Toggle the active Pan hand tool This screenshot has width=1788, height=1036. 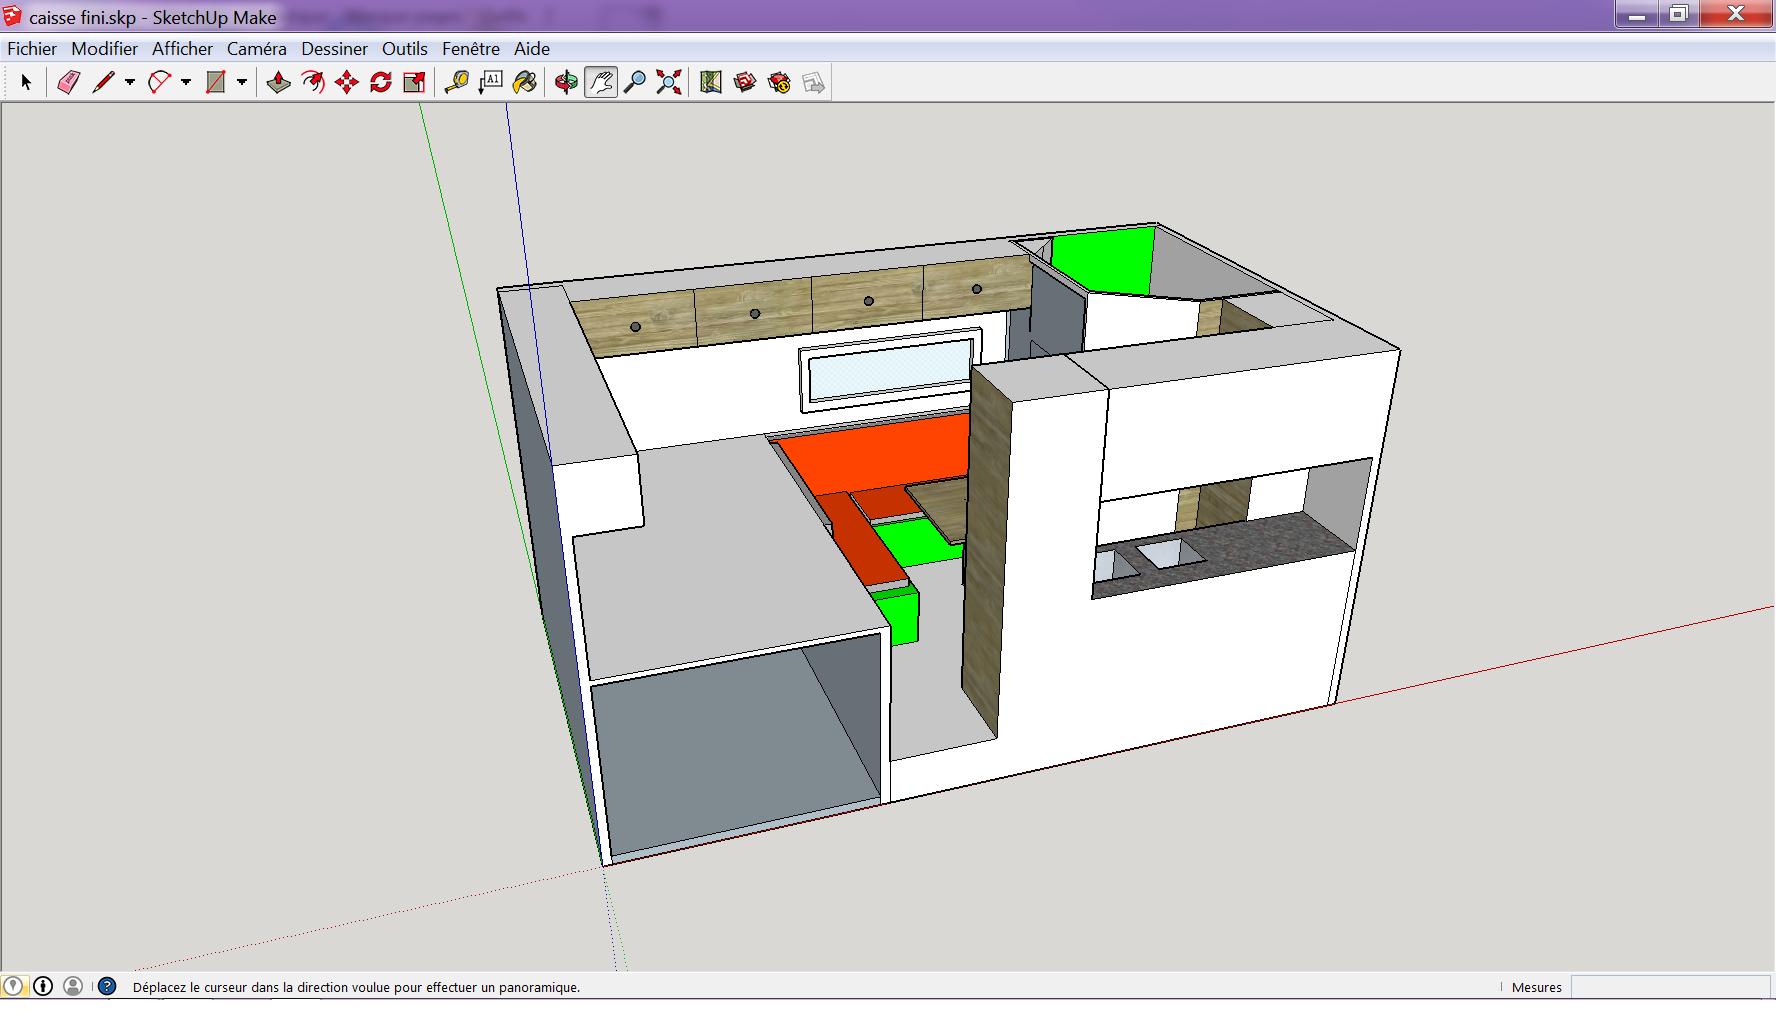(x=601, y=83)
